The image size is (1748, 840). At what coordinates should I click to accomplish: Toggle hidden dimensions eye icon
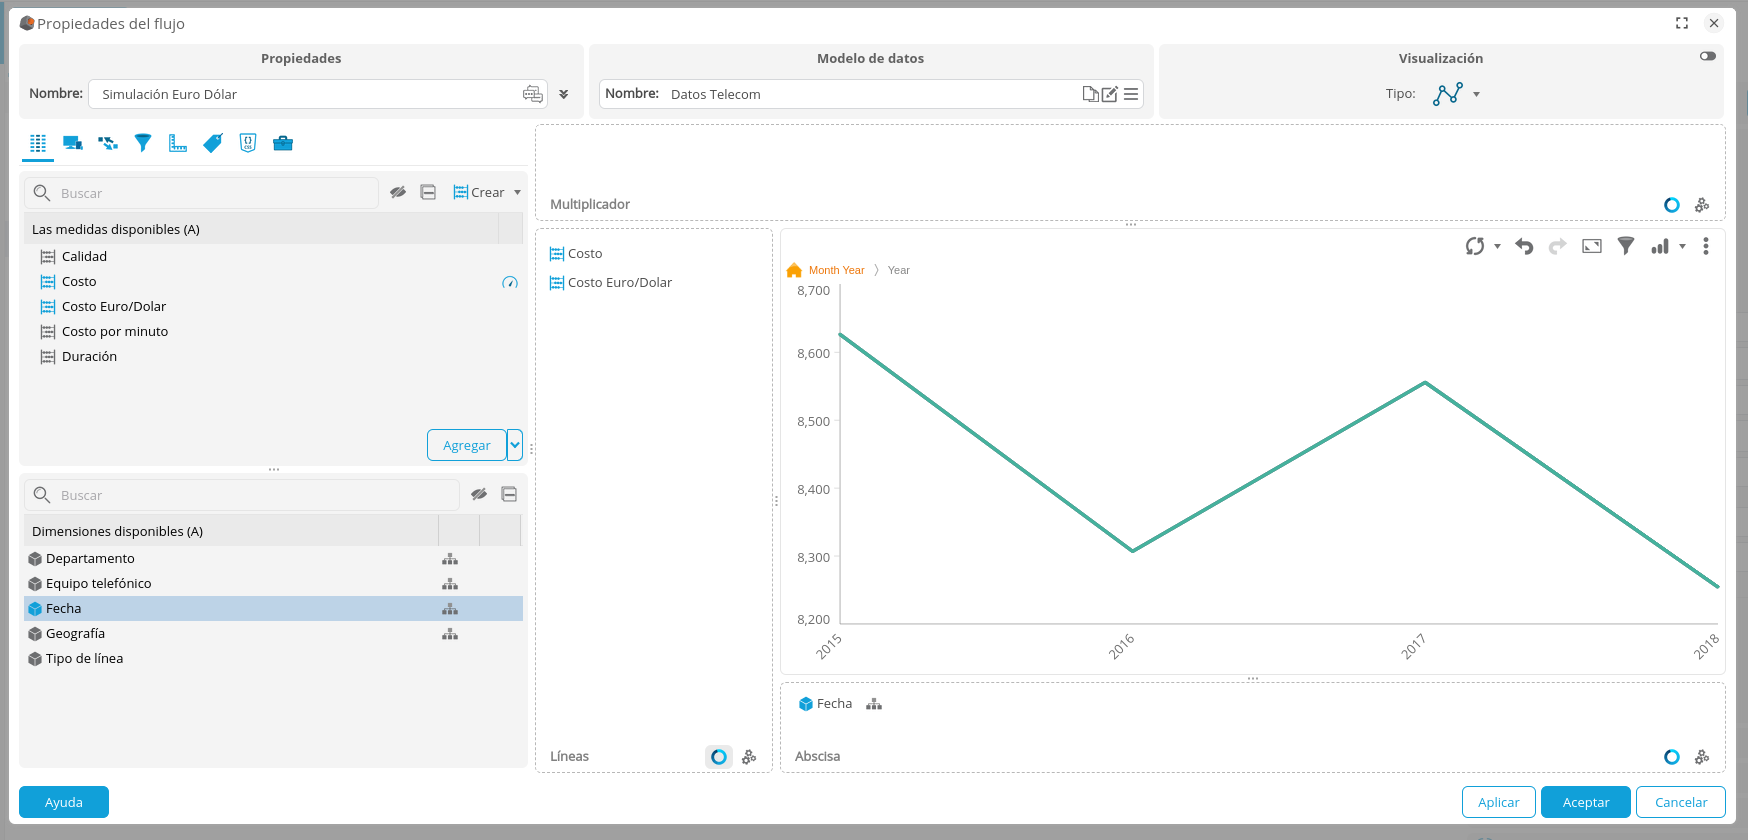click(x=479, y=494)
